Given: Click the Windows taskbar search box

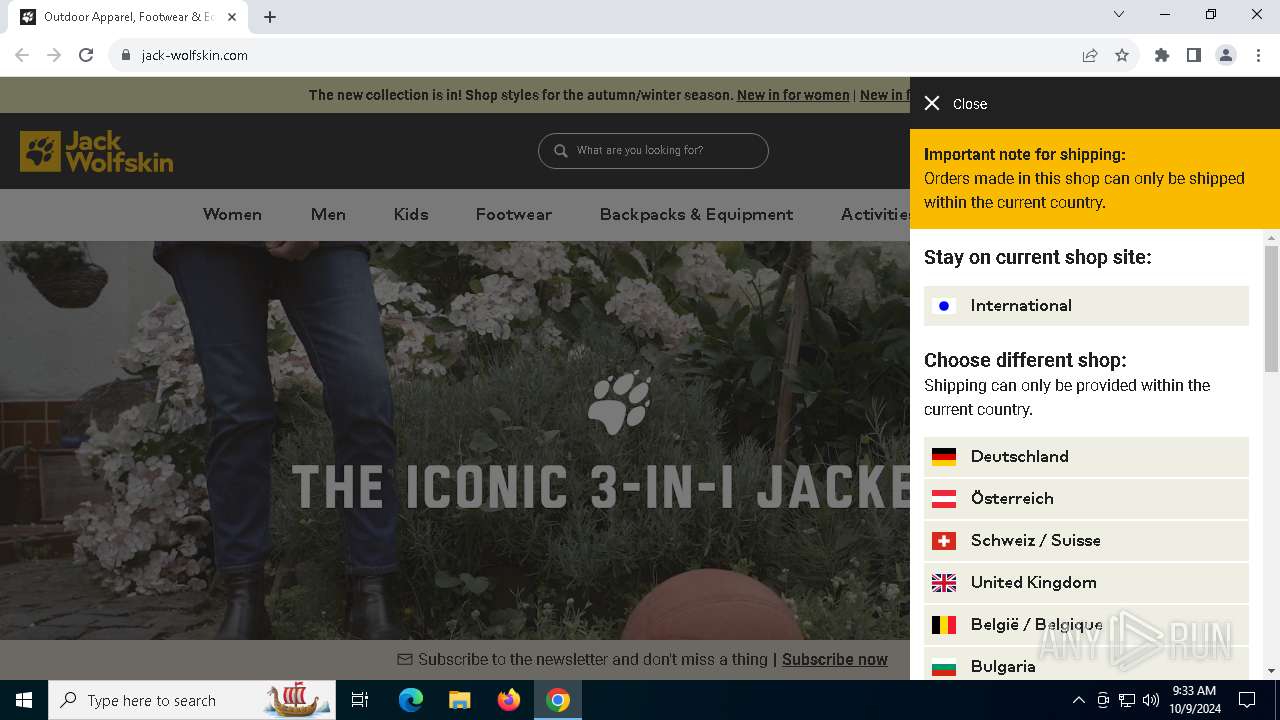Looking at the screenshot, I should click(193, 700).
